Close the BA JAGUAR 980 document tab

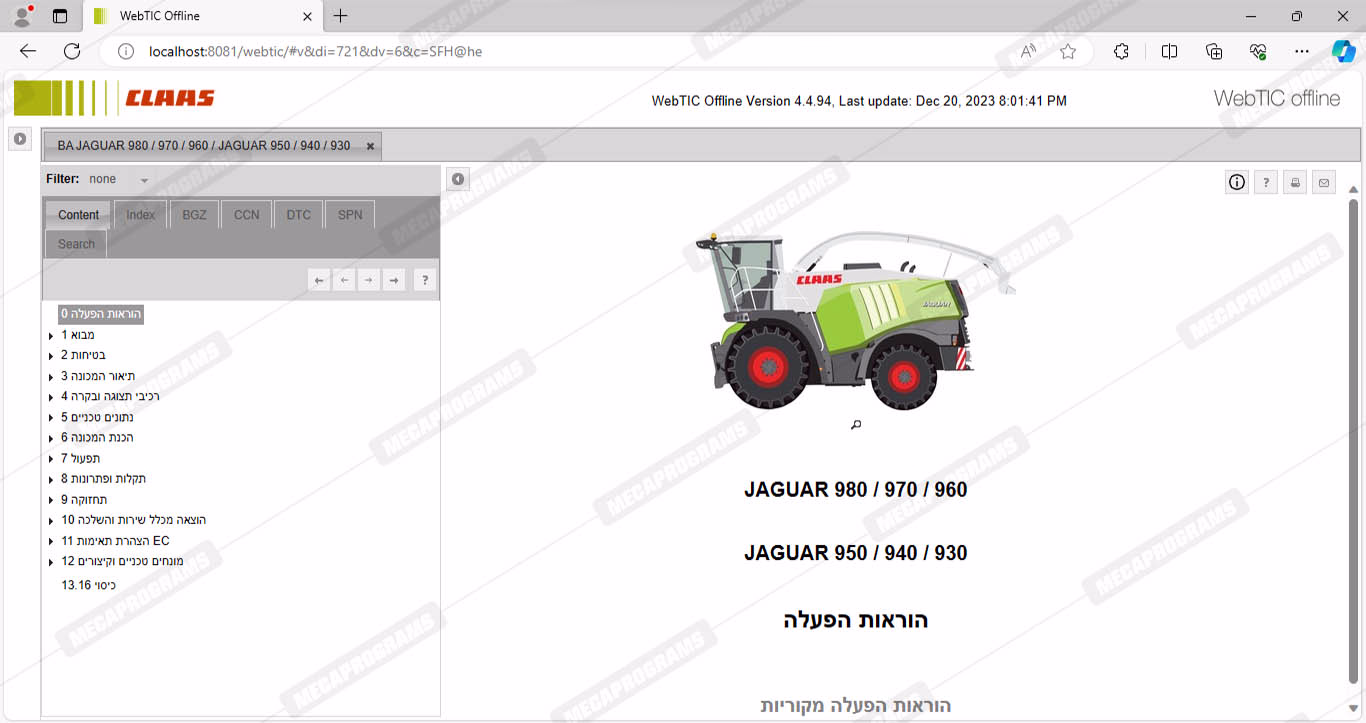370,146
